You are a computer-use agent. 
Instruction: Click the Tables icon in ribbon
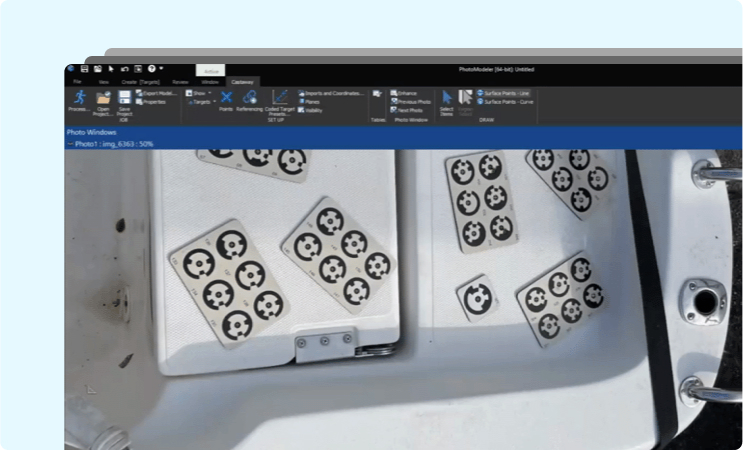378,95
